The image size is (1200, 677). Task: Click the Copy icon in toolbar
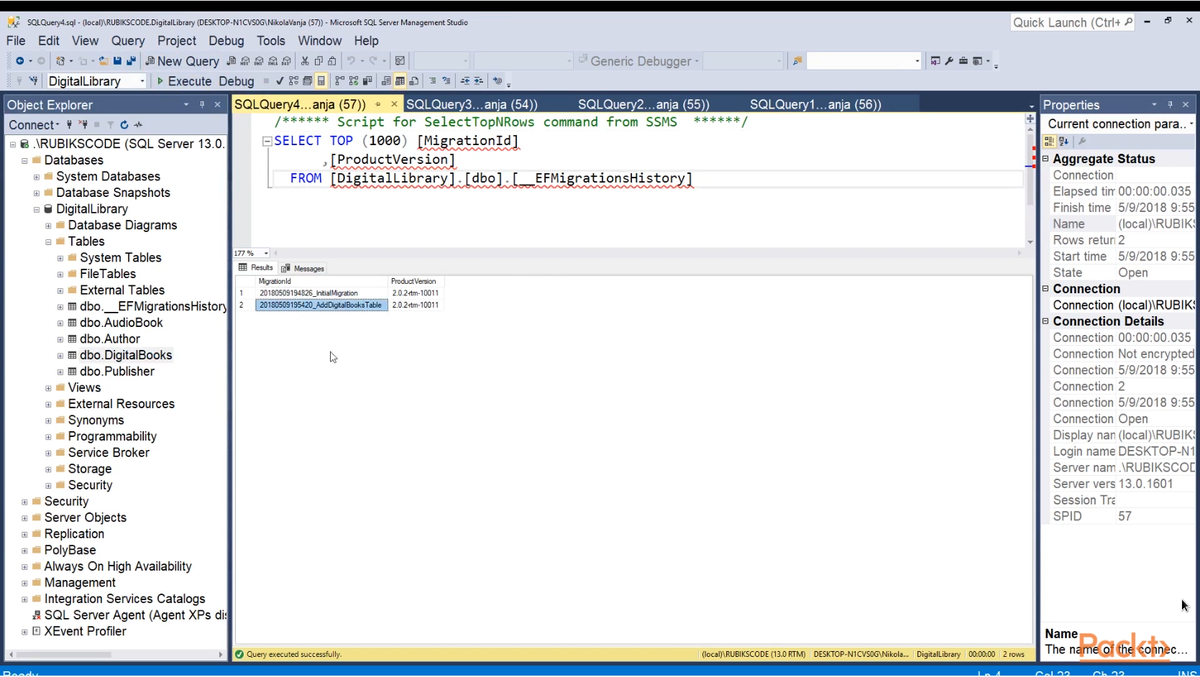point(318,61)
